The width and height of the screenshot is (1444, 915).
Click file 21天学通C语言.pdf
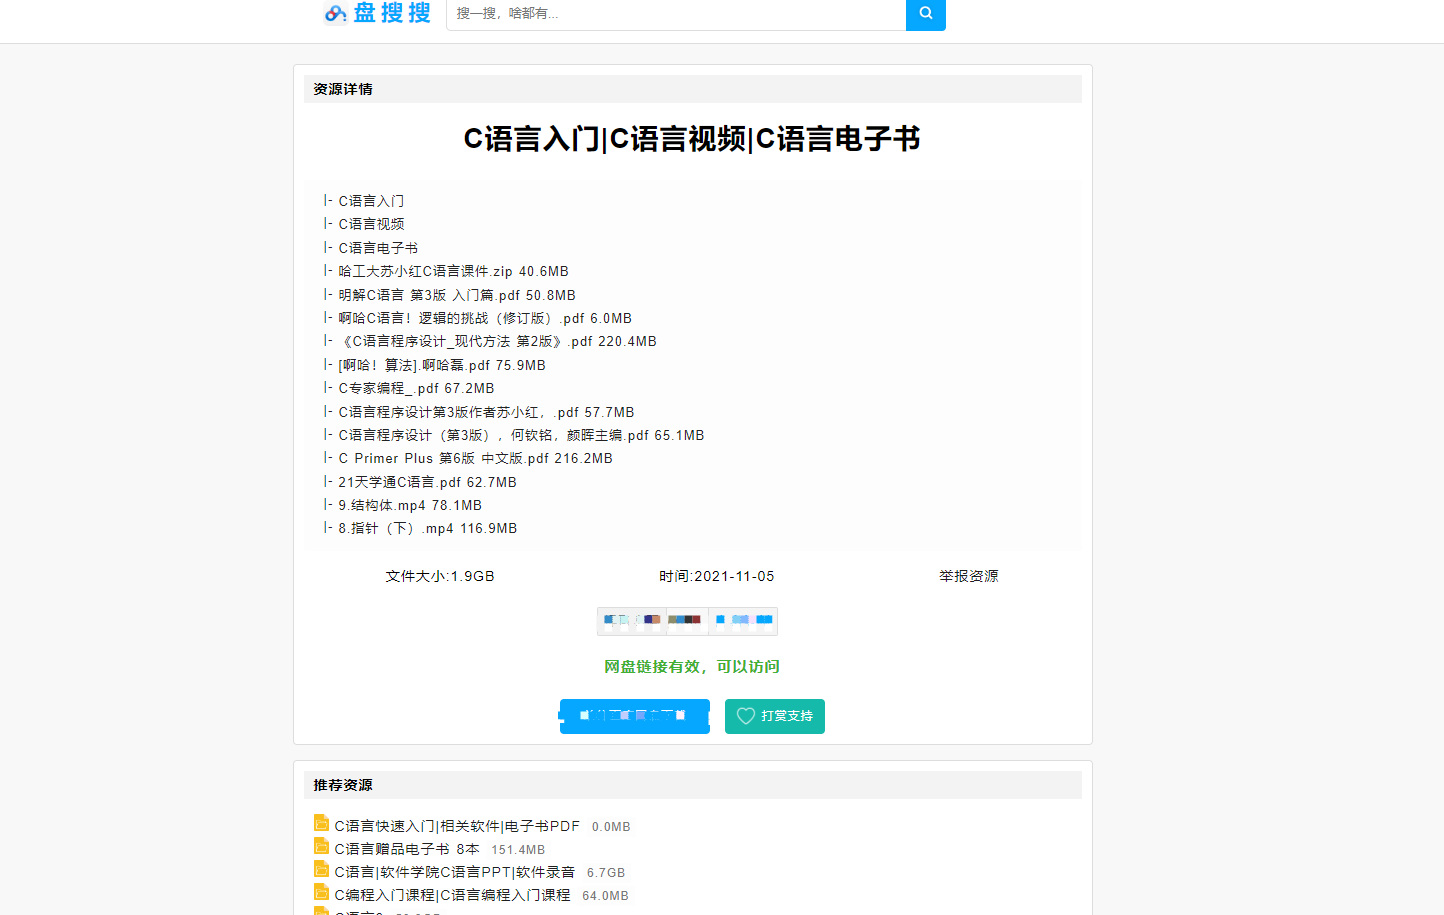click(x=427, y=482)
